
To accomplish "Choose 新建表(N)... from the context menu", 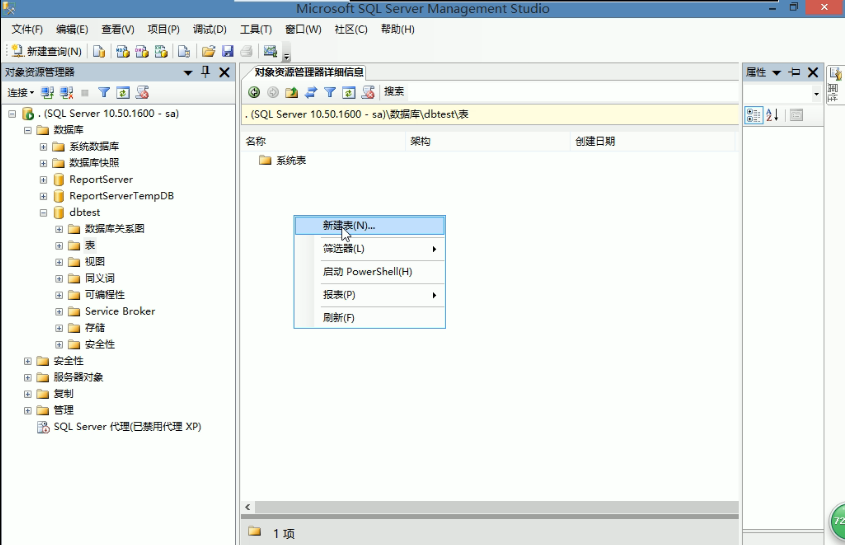I will (x=370, y=225).
